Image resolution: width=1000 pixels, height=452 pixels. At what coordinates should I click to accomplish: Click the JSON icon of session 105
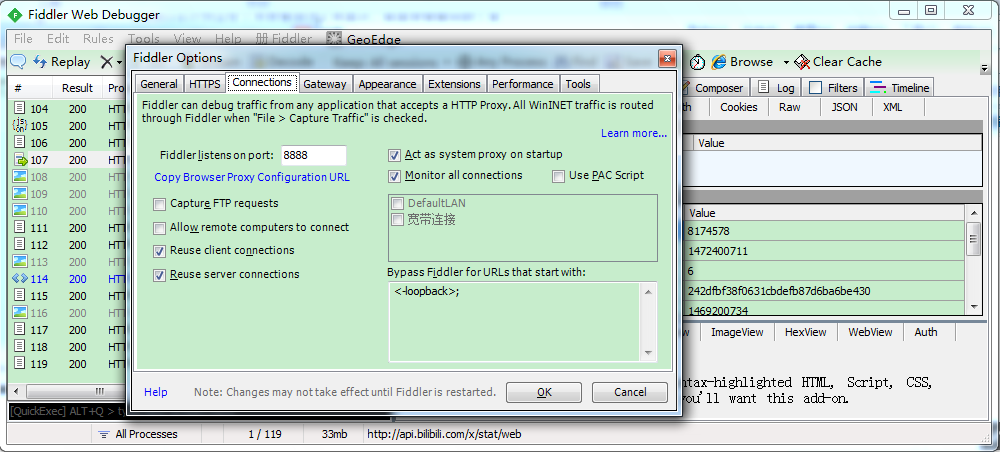tap(20, 126)
